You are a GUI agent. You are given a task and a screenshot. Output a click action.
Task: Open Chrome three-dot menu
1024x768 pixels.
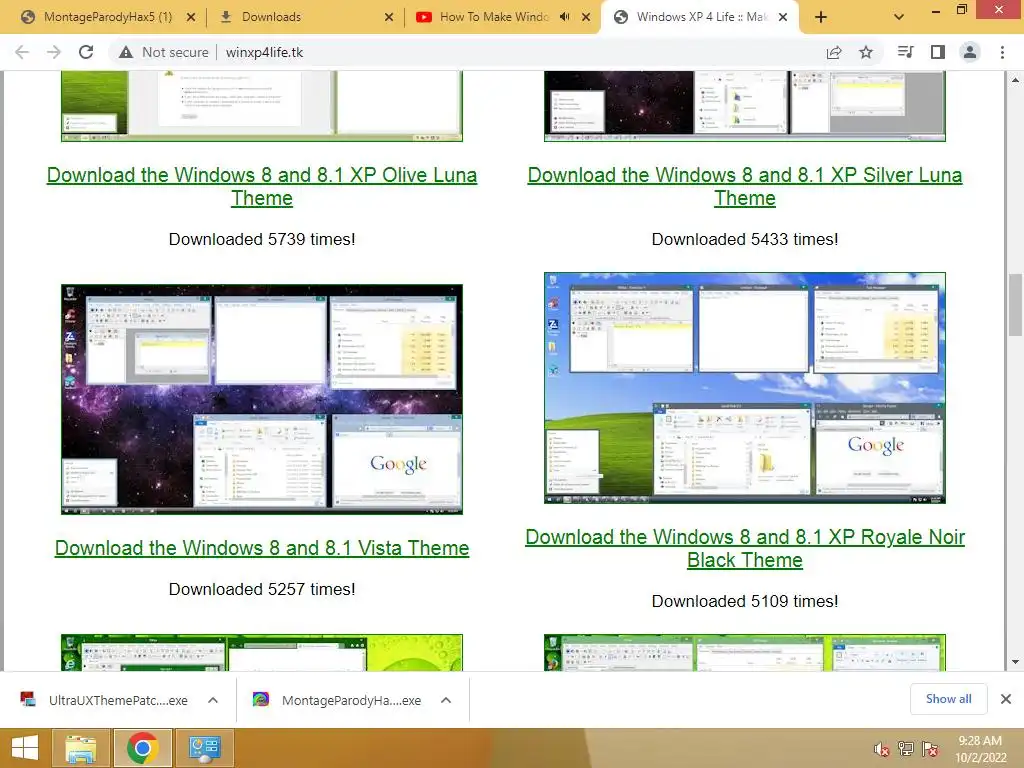coord(1002,52)
